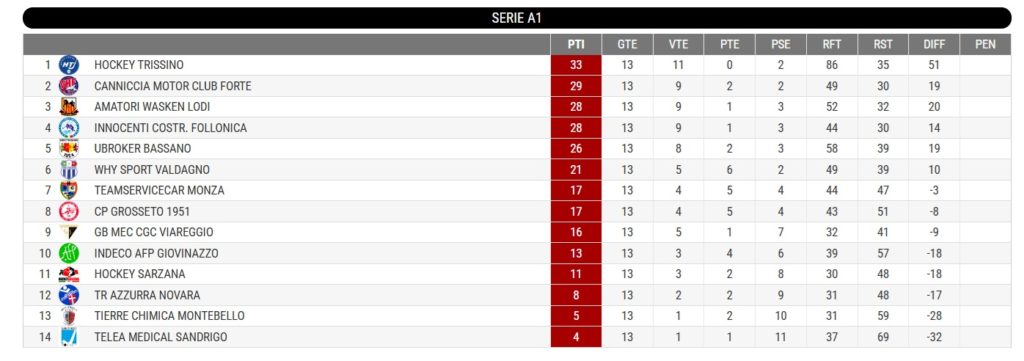Click the Amatori Wasken Lodi crest
This screenshot has height=361, width=1024.
pos(69,106)
